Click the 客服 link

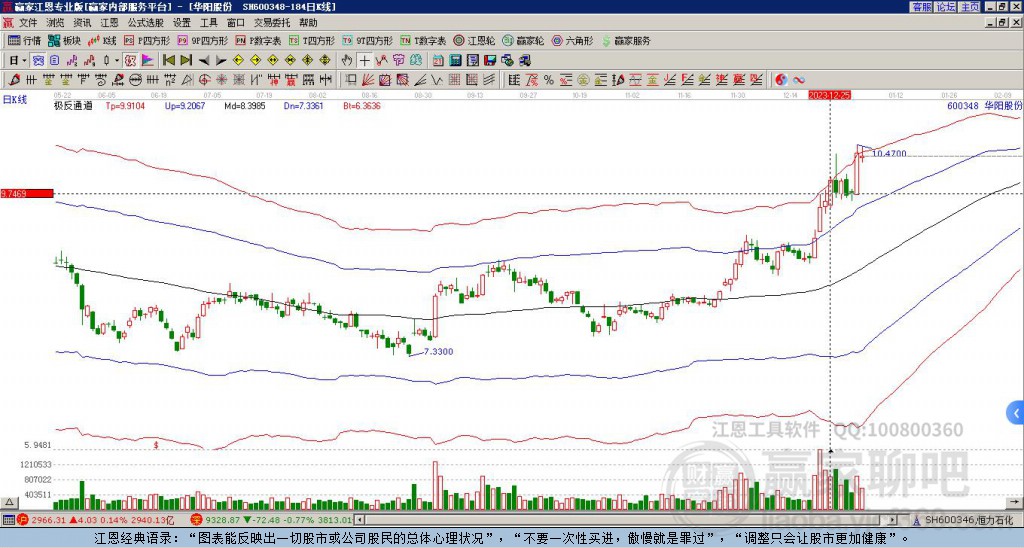pos(921,7)
